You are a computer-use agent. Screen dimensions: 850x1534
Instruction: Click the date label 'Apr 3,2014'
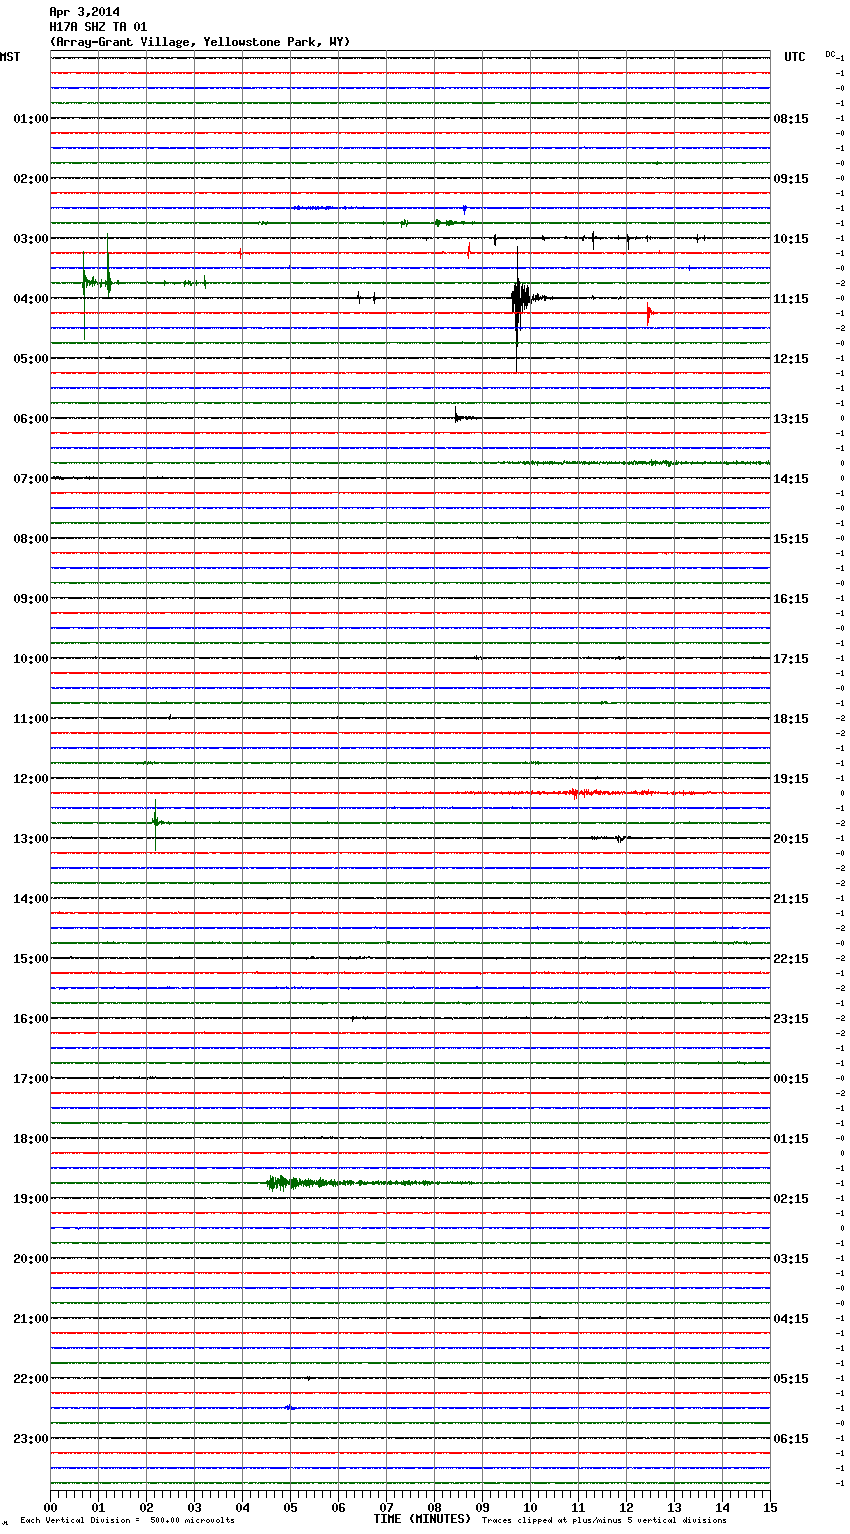tap(84, 12)
